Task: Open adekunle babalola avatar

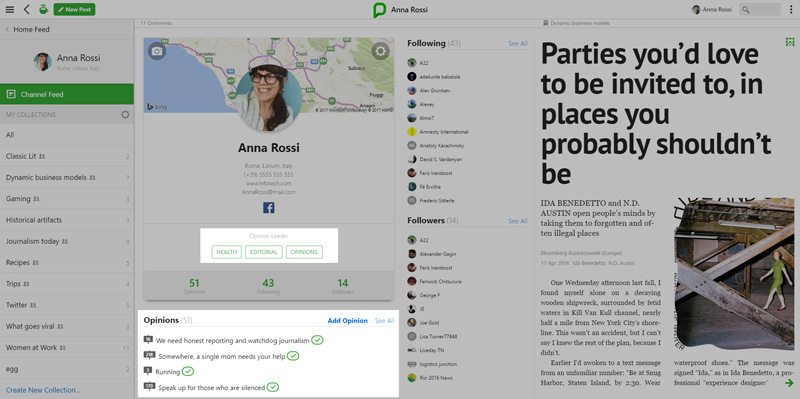Action: 412,77
